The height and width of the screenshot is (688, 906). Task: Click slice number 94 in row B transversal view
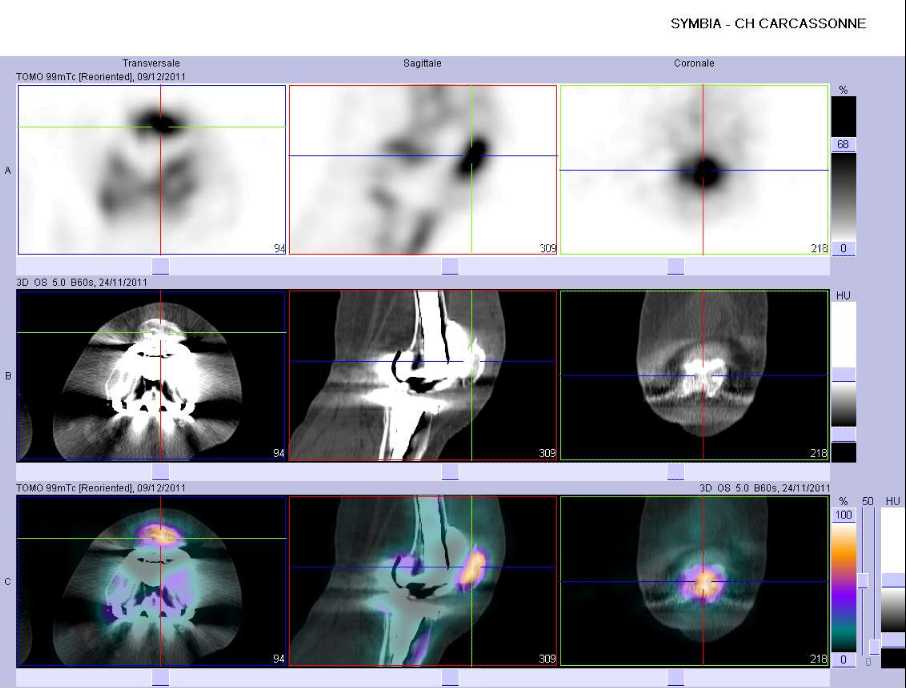(279, 453)
